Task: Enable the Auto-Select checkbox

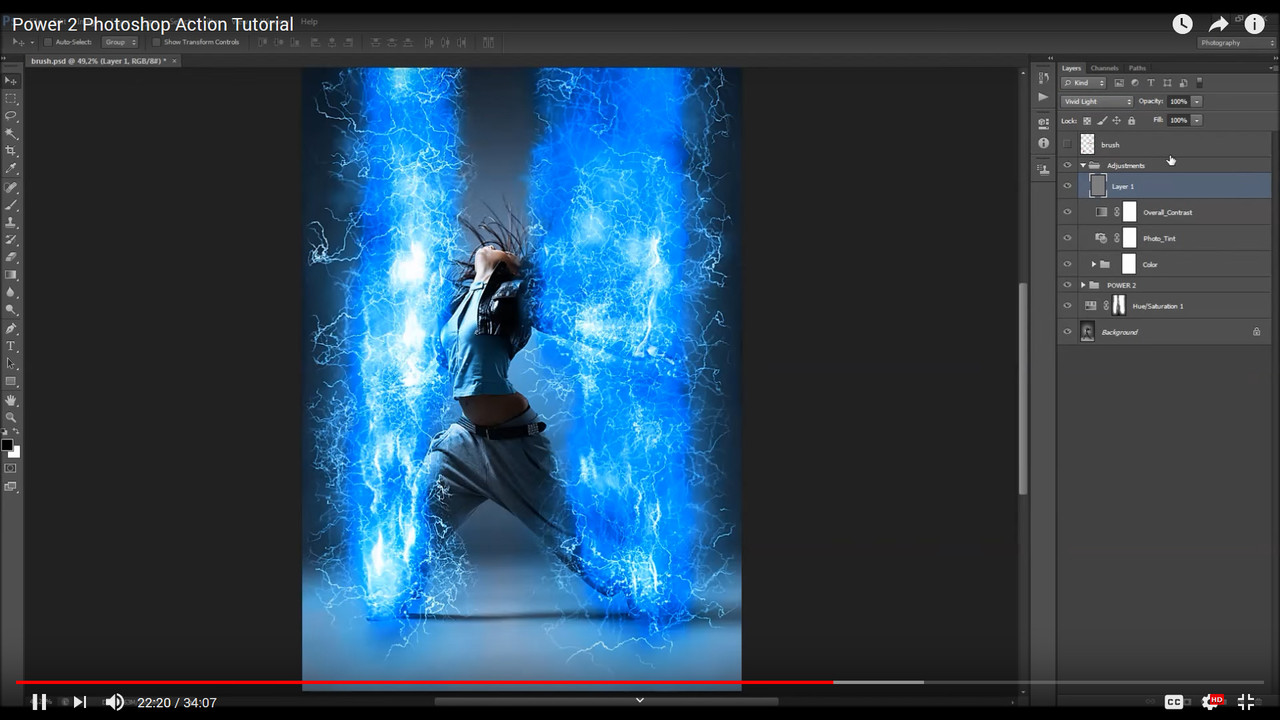Action: coord(48,42)
